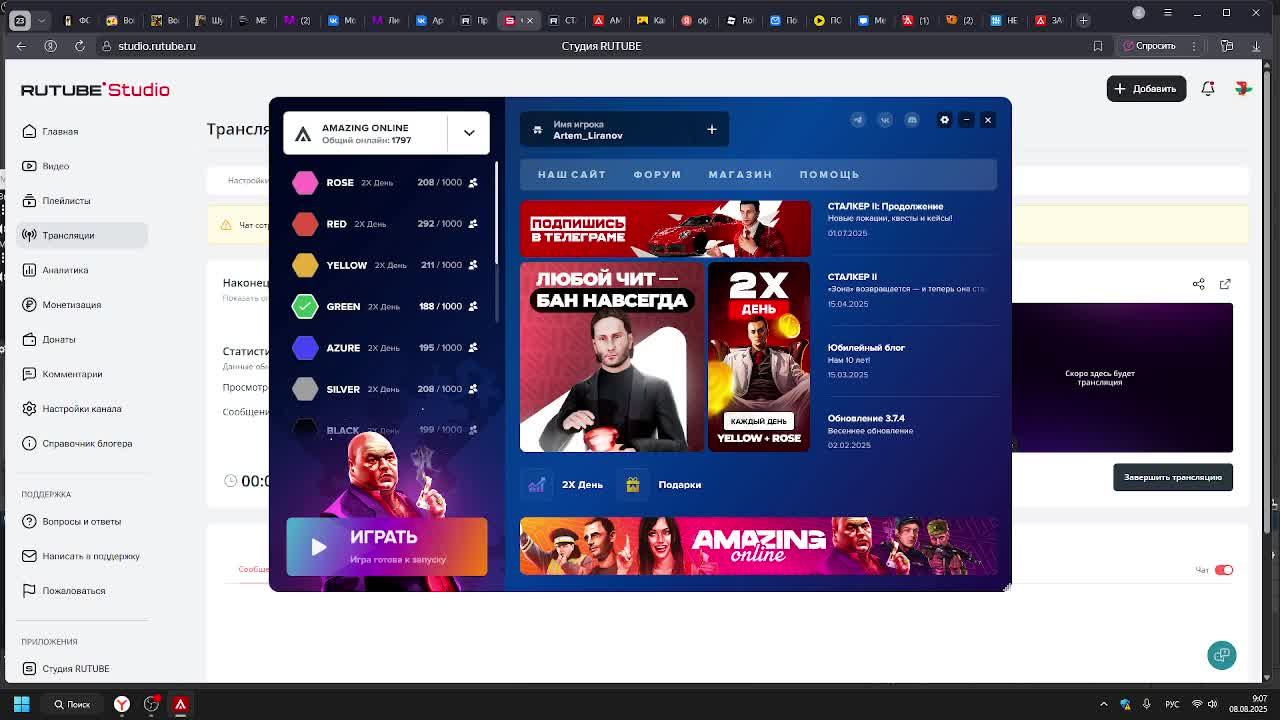Click the Настройки канала gear icon in sidebar
1280x720 pixels.
point(29,408)
